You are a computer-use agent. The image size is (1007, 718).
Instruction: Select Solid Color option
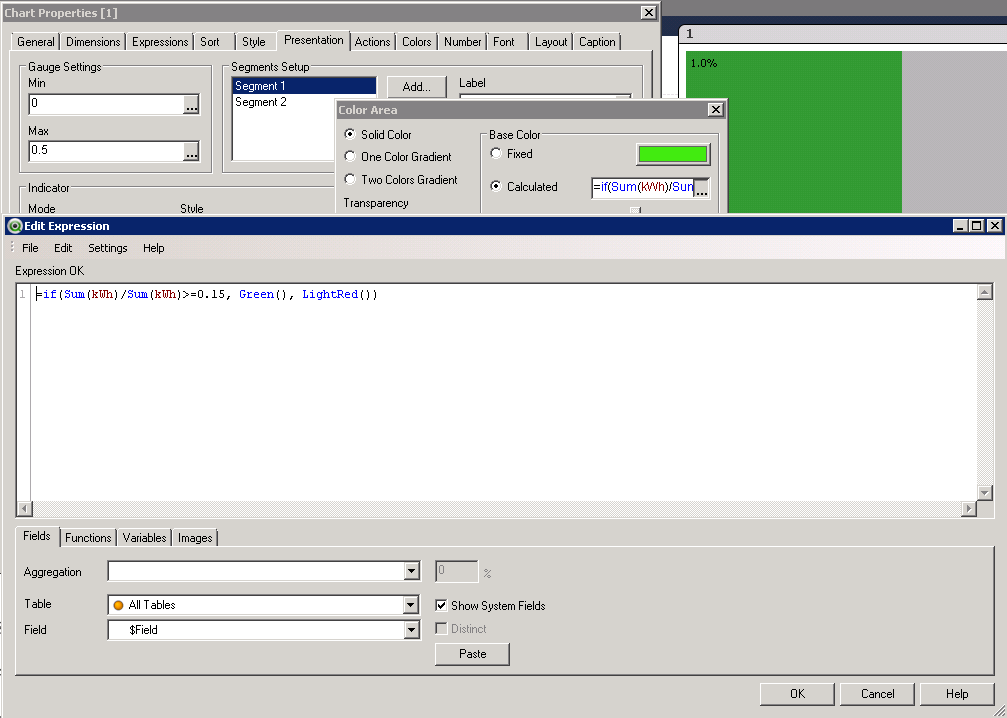tap(350, 134)
